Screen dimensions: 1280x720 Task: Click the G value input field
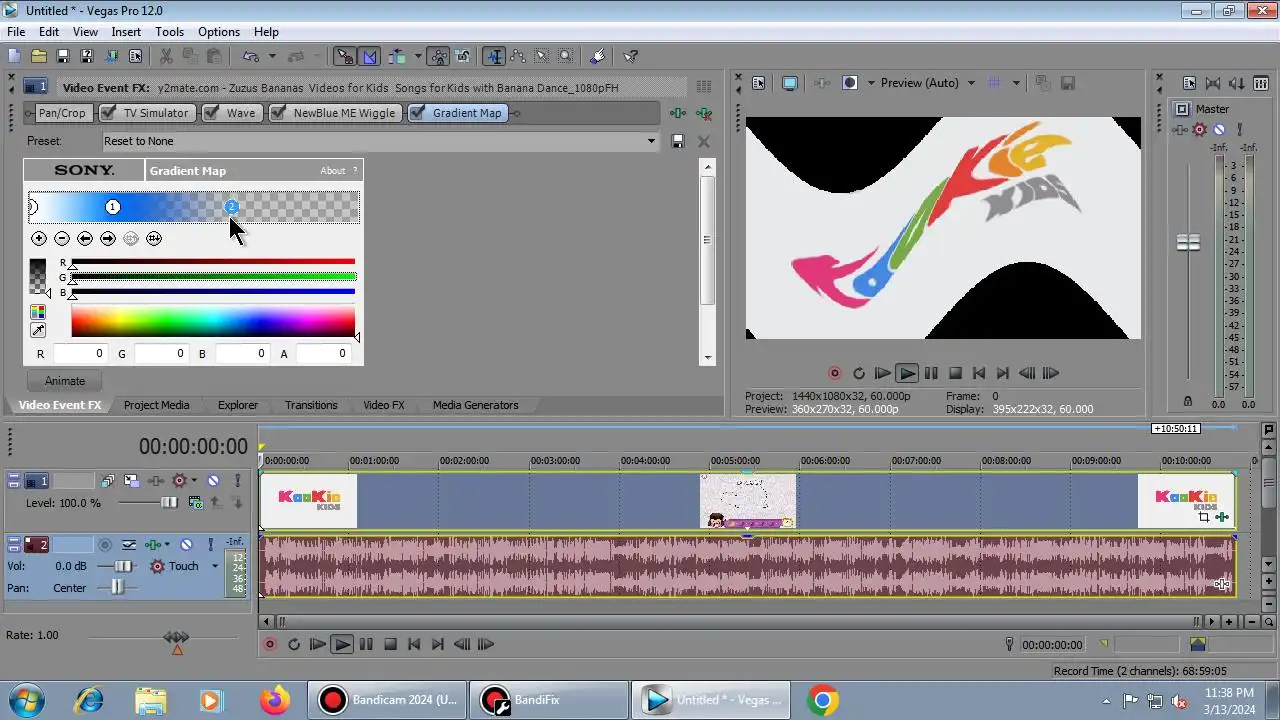tap(161, 354)
